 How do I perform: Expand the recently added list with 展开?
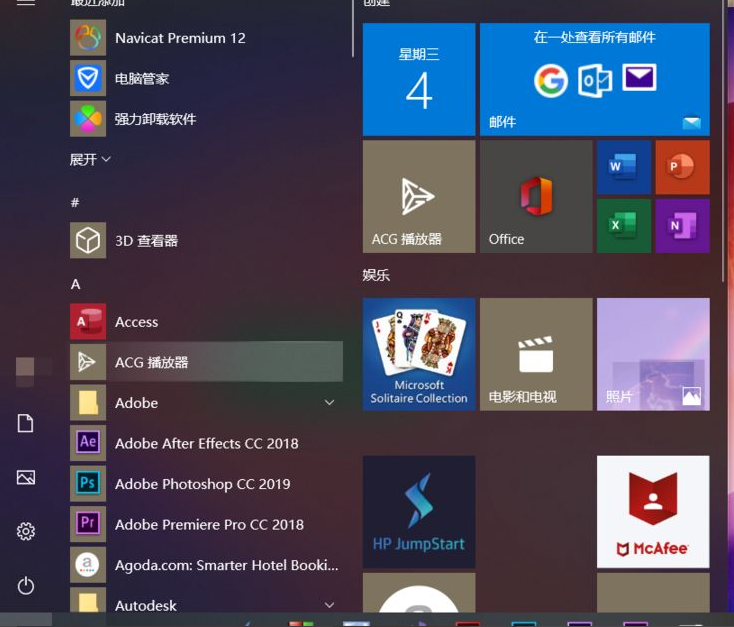click(90, 160)
